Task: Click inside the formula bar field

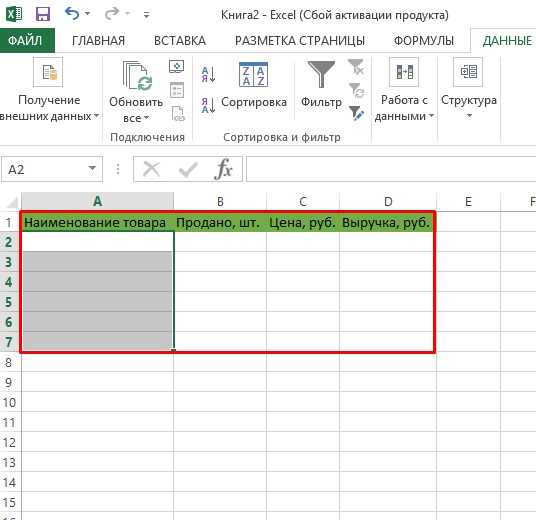Action: click(391, 169)
